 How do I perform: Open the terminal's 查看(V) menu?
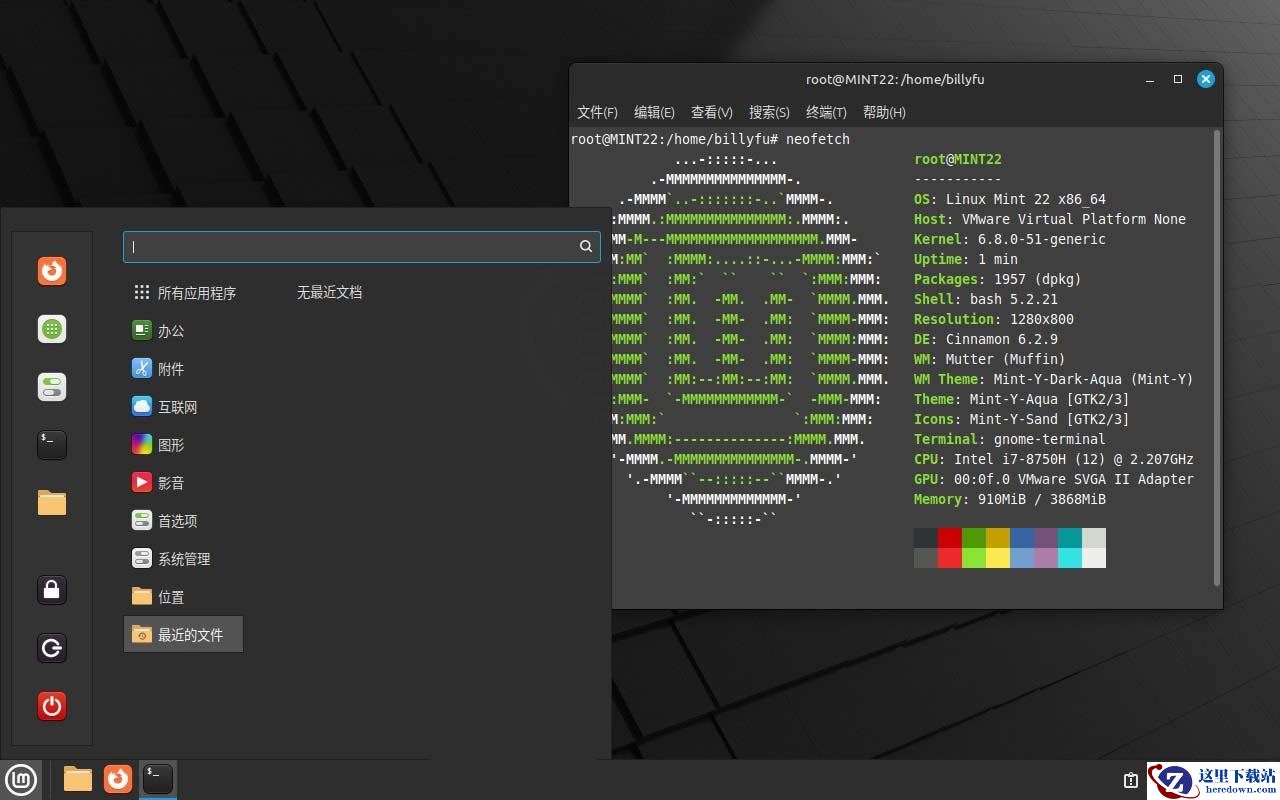click(x=711, y=112)
